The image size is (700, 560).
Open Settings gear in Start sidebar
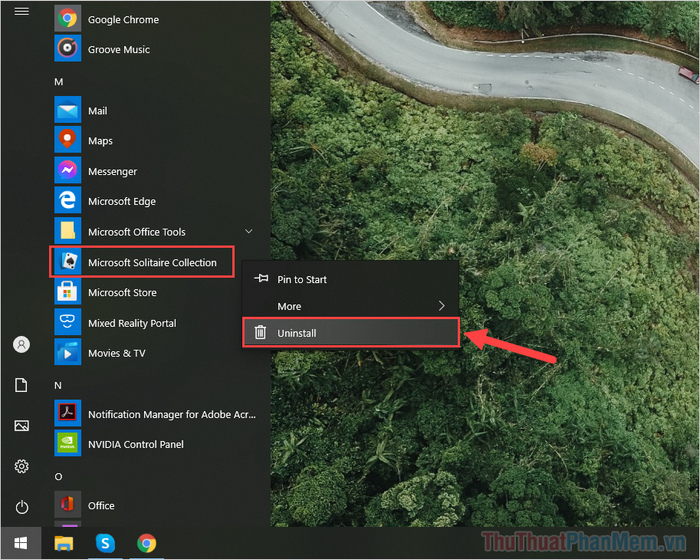coord(21,466)
